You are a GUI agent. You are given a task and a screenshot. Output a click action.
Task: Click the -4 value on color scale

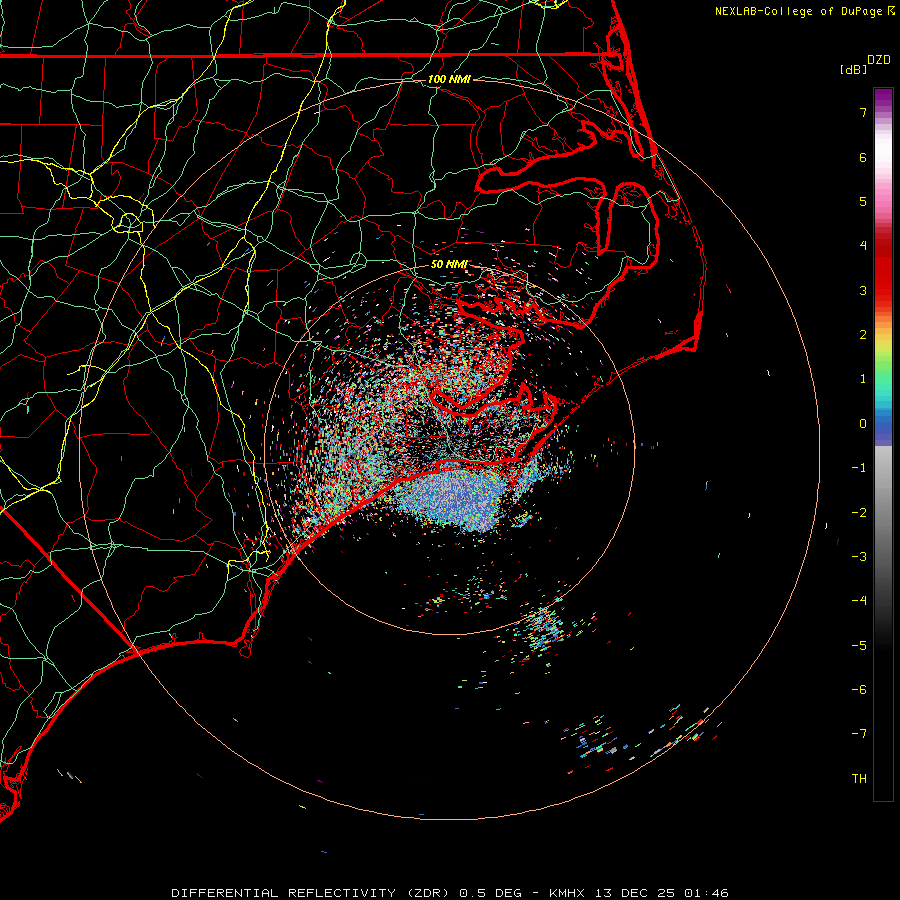pyautogui.click(x=859, y=601)
